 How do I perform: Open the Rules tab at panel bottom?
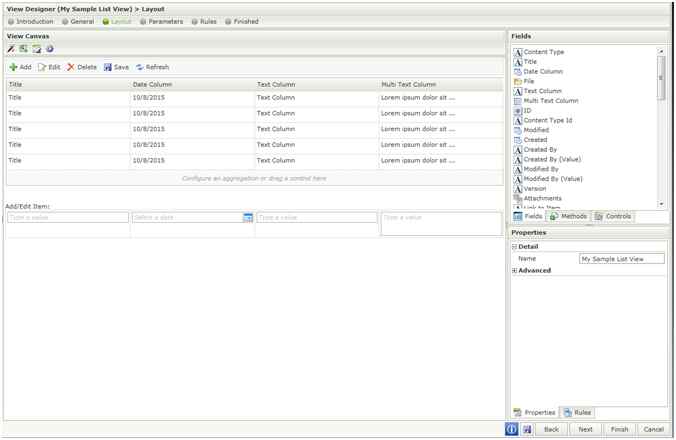point(577,413)
